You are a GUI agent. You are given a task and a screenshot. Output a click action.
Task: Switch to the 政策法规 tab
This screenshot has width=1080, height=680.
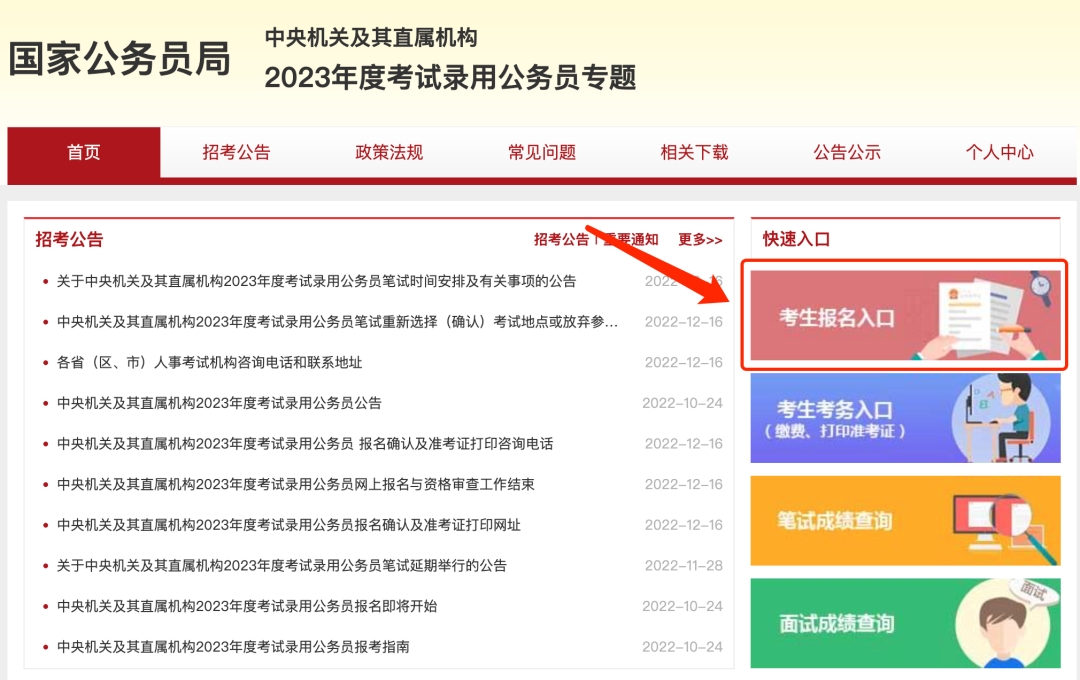coord(387,153)
